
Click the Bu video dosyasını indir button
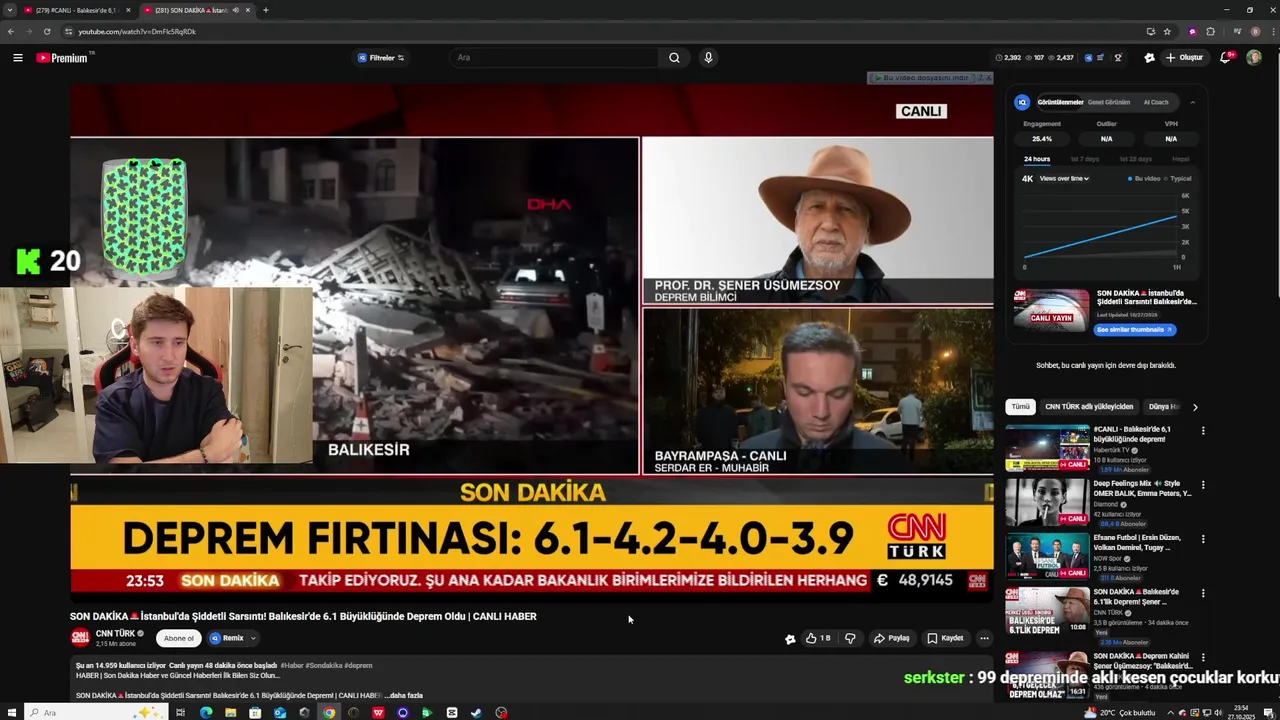[x=924, y=77]
